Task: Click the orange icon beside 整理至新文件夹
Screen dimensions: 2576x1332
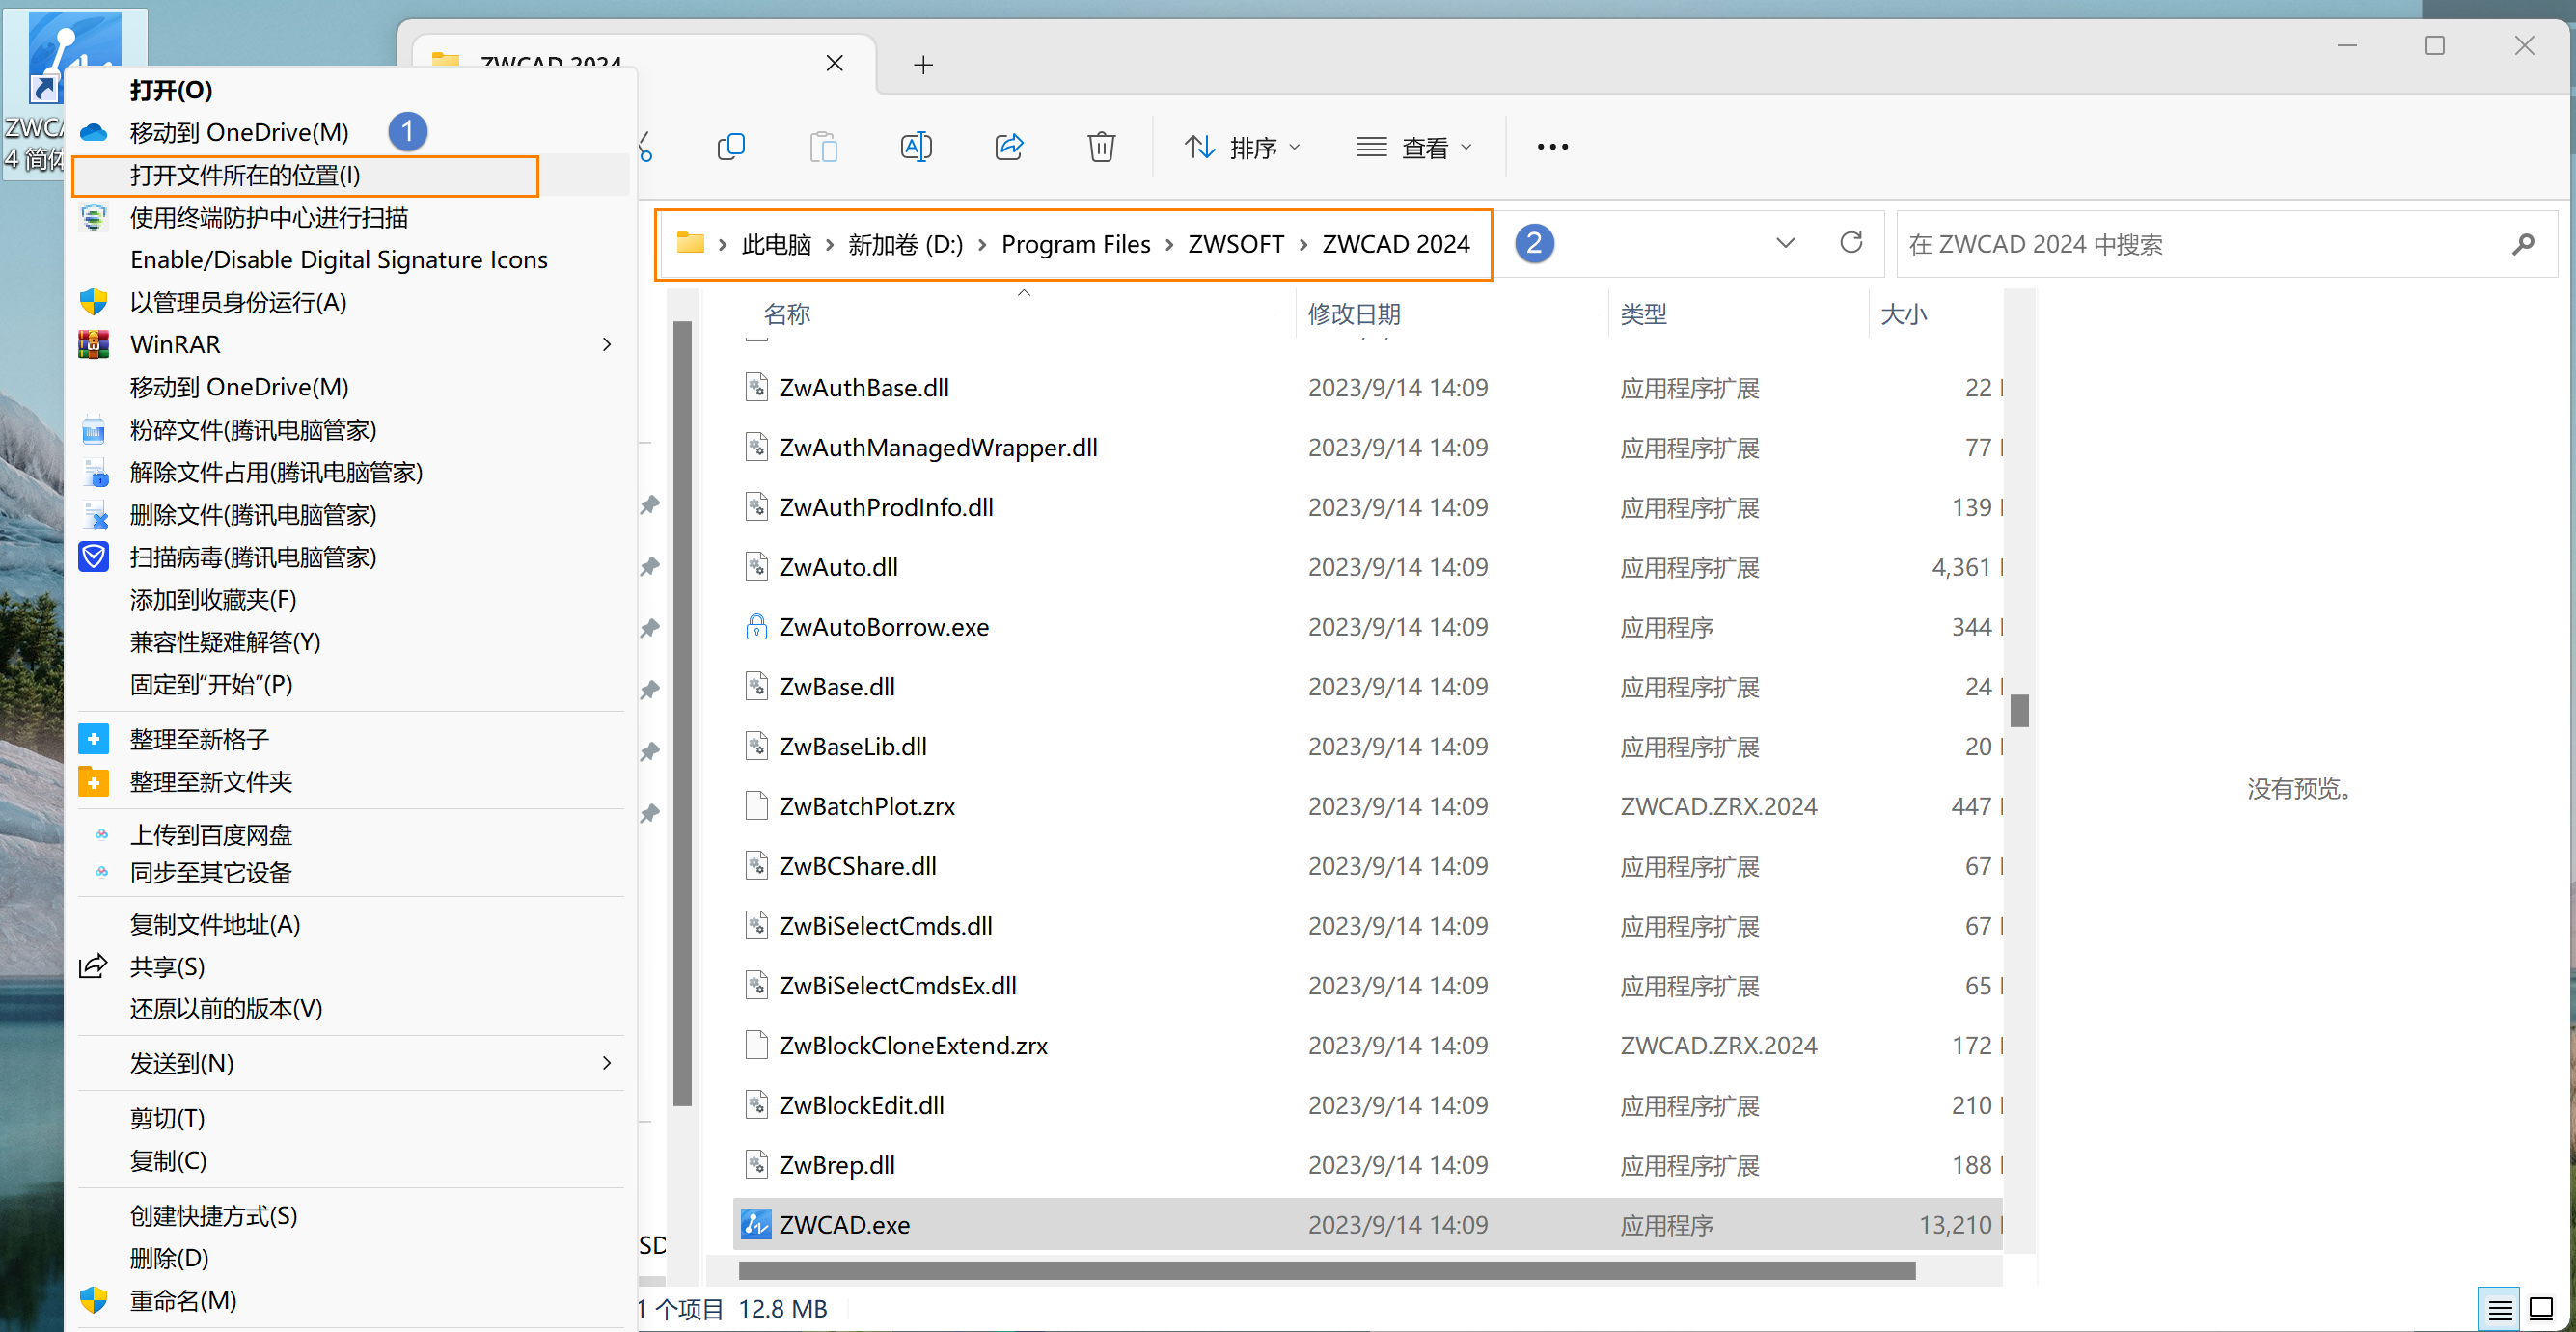Action: [x=94, y=782]
